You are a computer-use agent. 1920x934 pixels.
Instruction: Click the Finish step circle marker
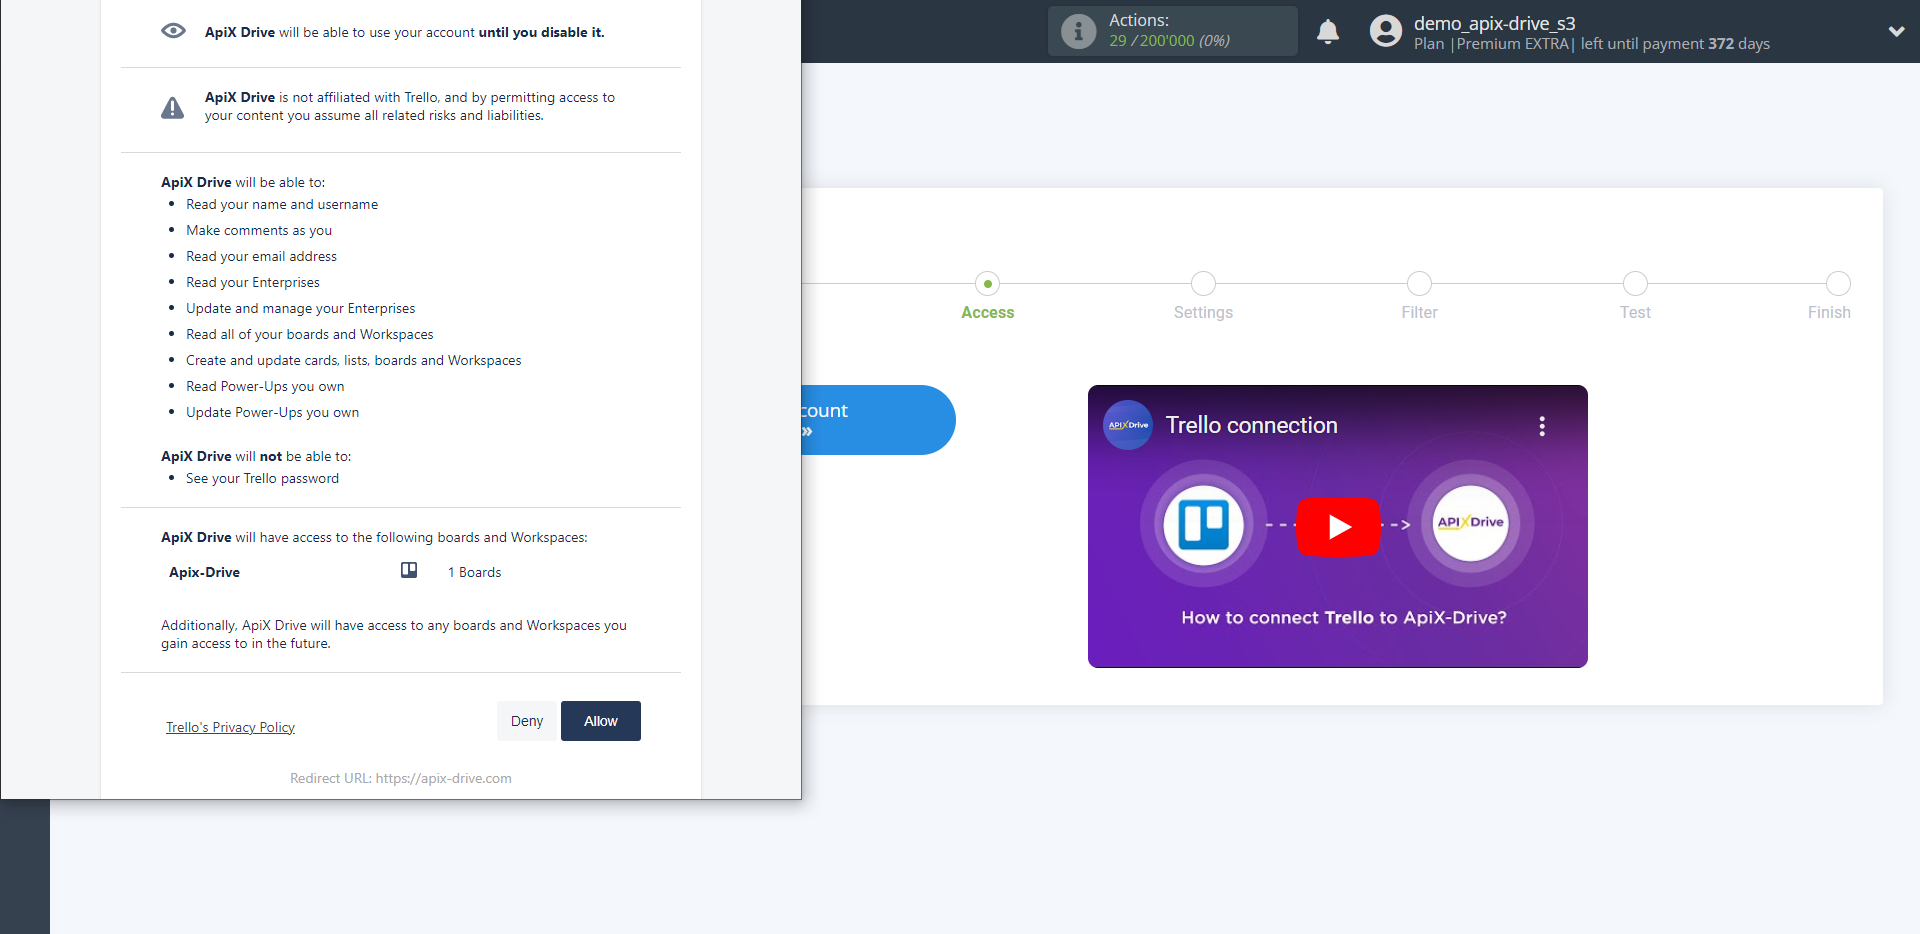click(1838, 284)
